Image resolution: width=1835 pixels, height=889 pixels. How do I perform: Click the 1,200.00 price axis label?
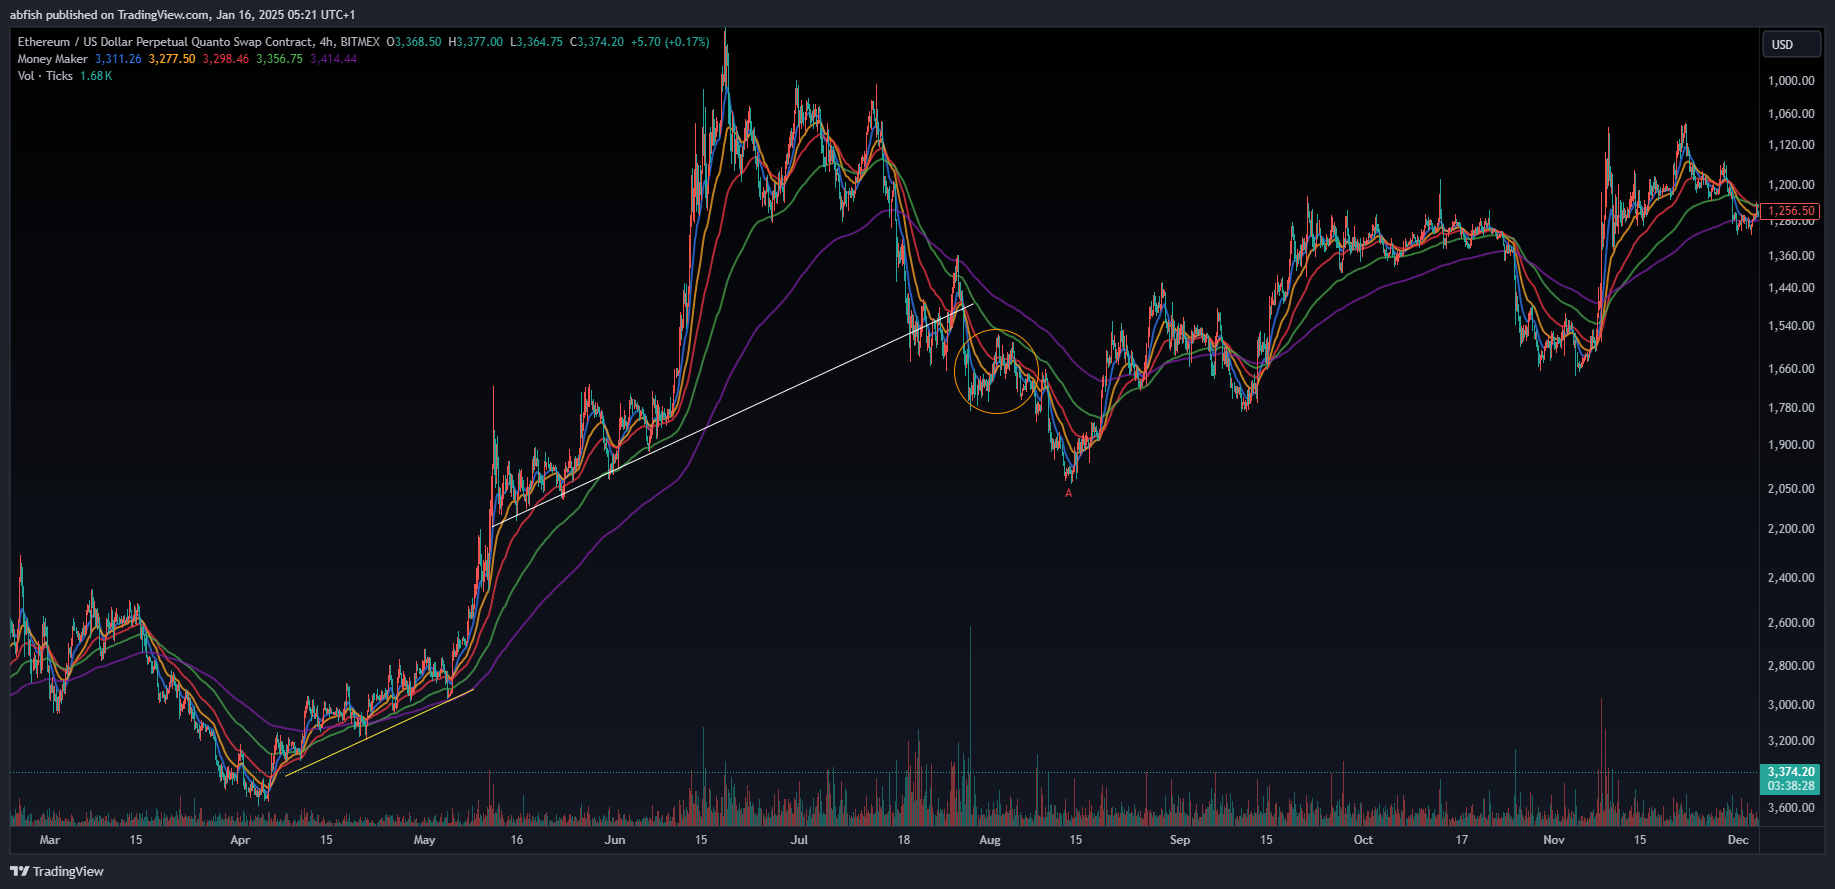[1791, 185]
